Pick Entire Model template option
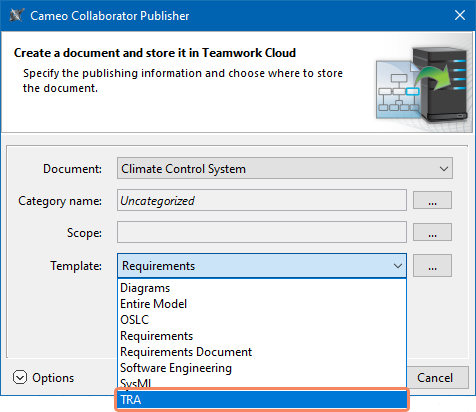The height and width of the screenshot is (412, 476). [262, 304]
